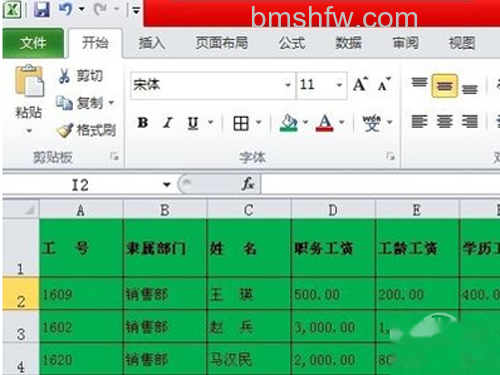Select bottom vertical alignment
The image size is (500, 375).
tap(470, 89)
